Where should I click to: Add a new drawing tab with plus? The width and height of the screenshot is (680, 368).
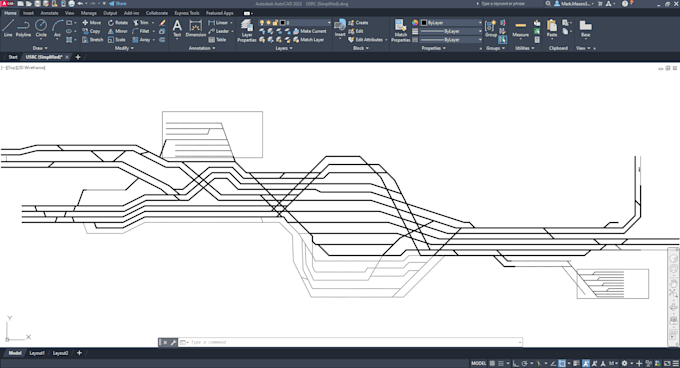click(x=78, y=57)
